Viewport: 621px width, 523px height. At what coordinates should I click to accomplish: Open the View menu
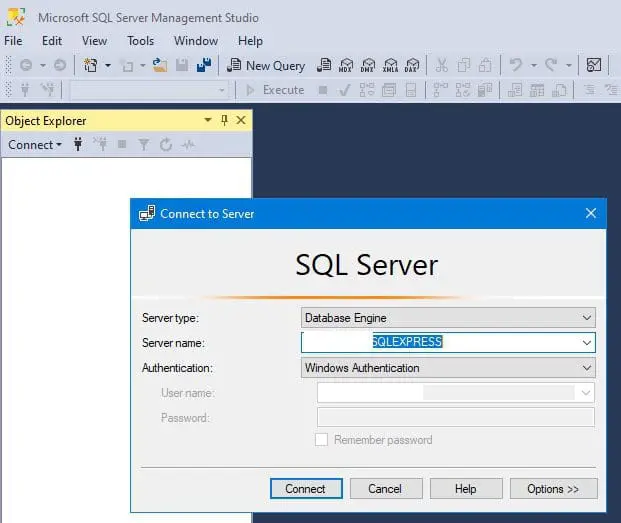coord(94,41)
